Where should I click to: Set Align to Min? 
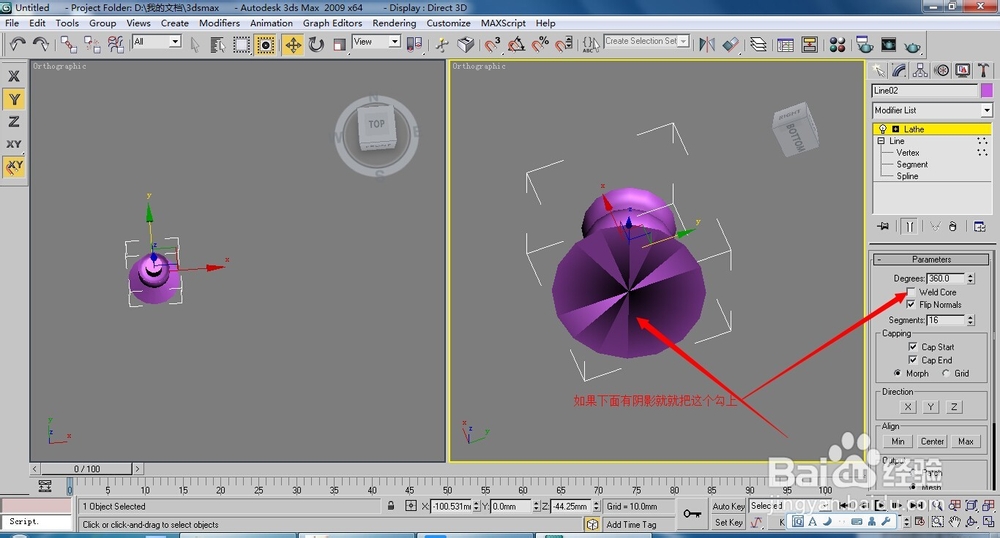[898, 441]
